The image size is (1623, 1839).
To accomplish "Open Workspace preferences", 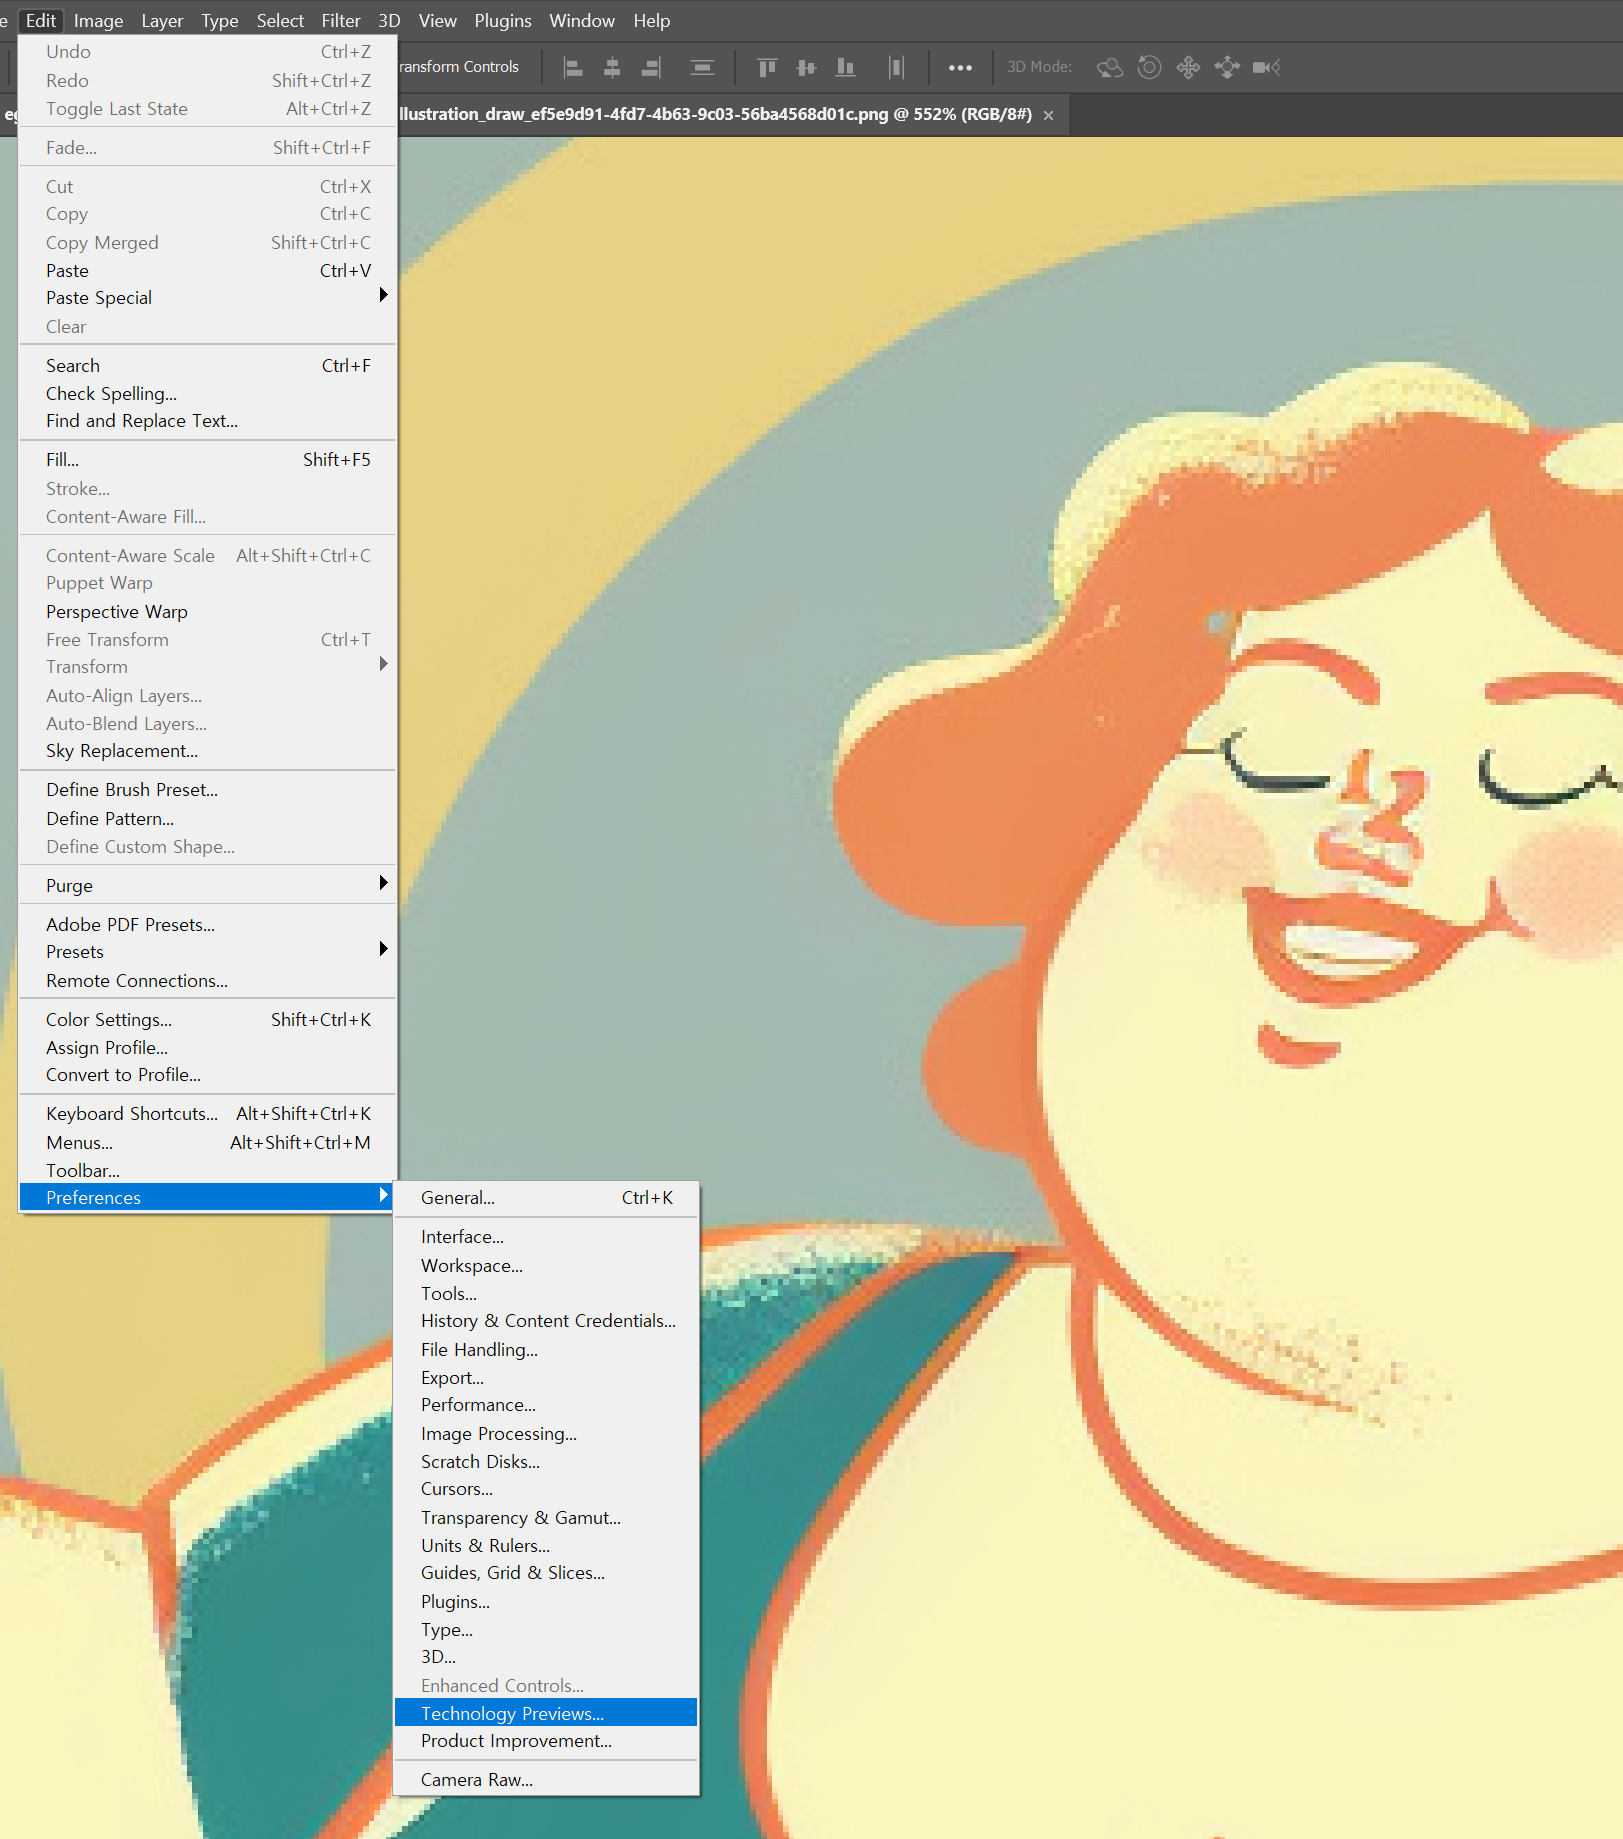I will 546,1266.
